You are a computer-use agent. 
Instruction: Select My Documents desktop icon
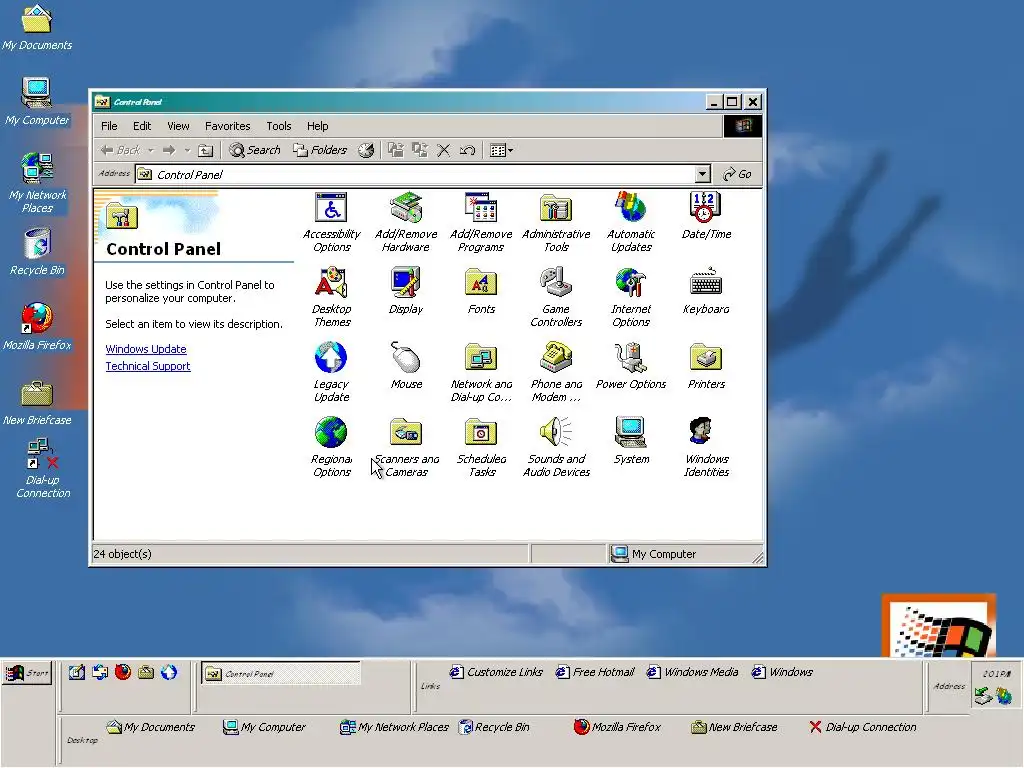click(37, 27)
